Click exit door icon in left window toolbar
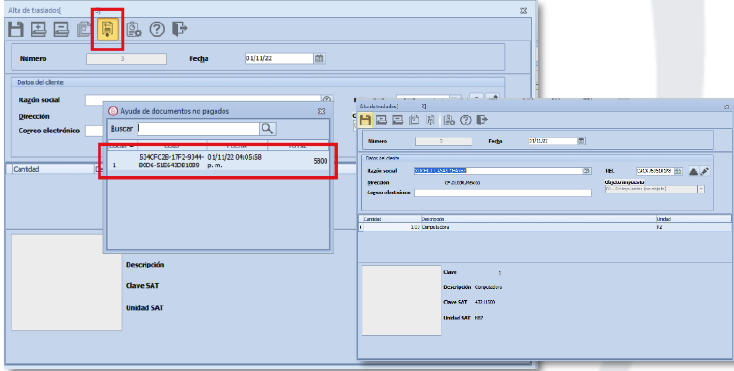The width and height of the screenshot is (734, 371). coord(180,29)
